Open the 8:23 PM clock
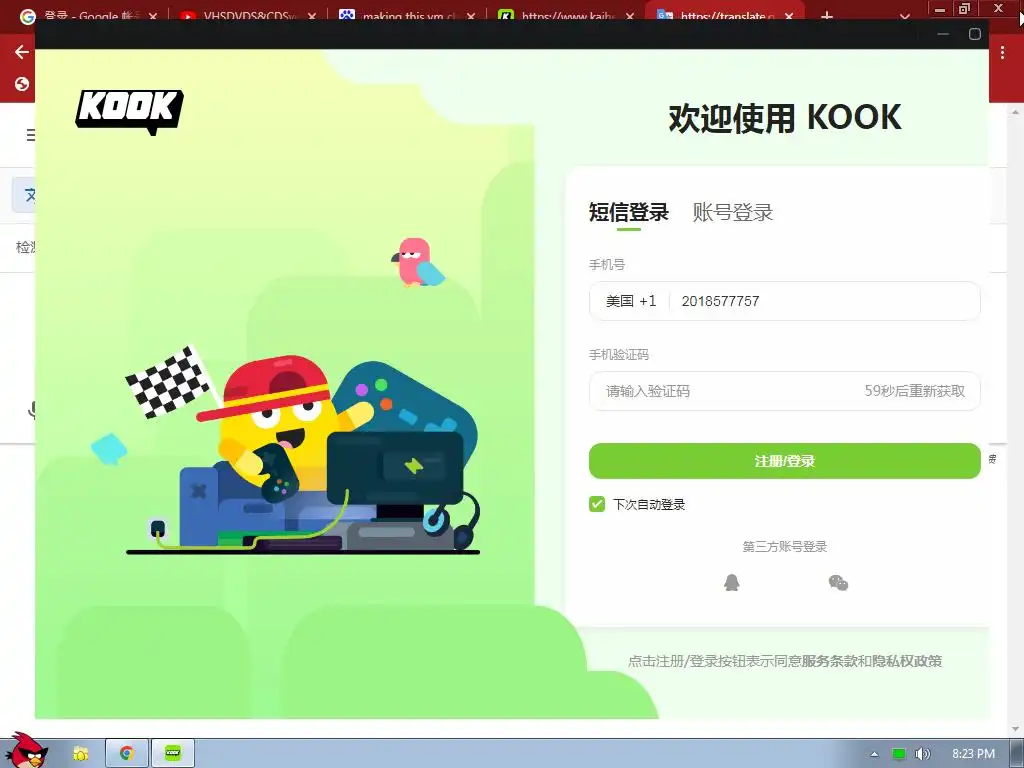 973,754
